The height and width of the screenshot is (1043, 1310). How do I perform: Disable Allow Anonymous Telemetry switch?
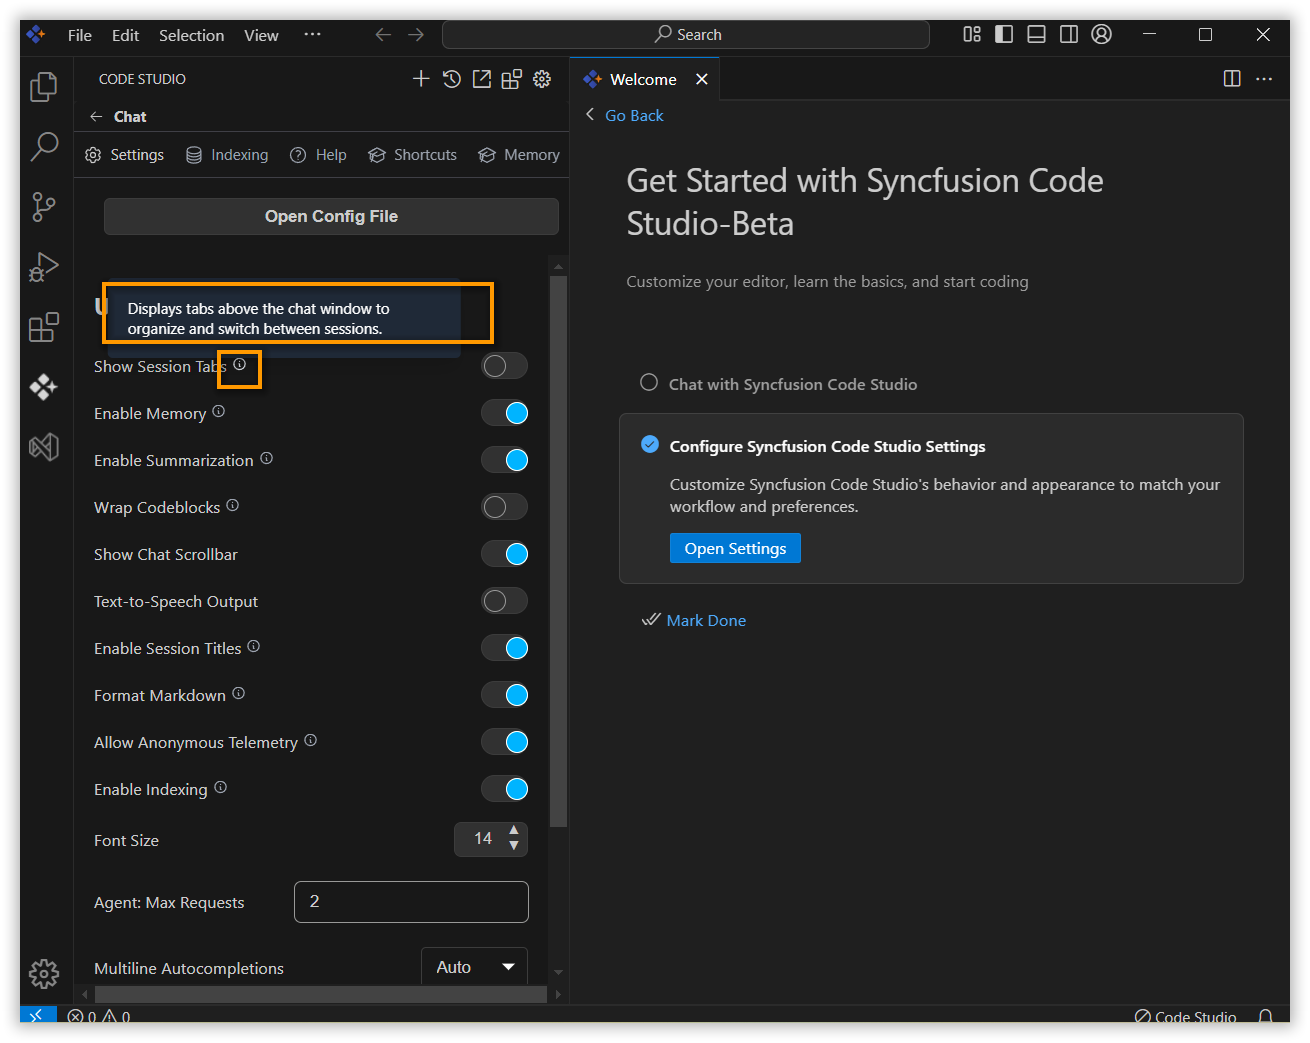coord(504,742)
